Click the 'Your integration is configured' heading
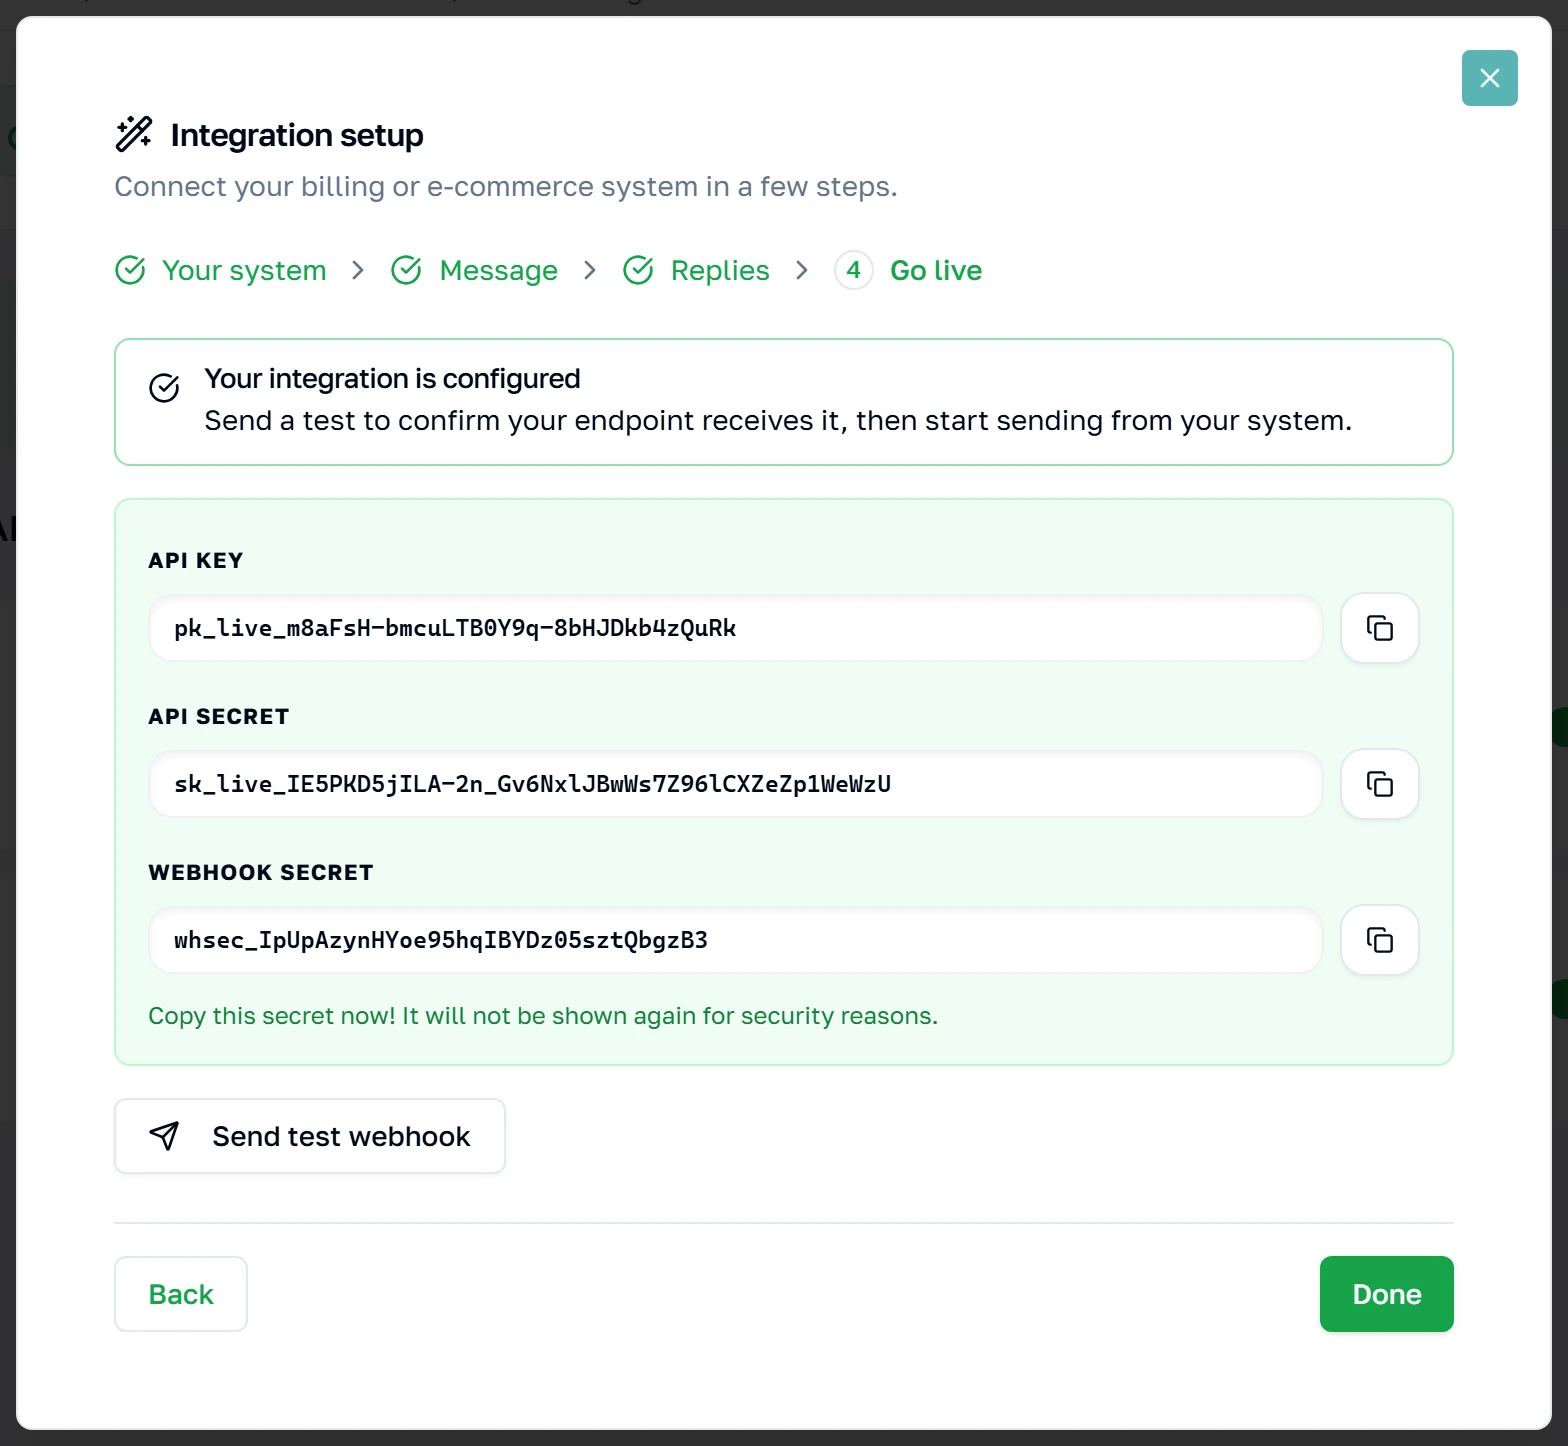 pyautogui.click(x=392, y=379)
